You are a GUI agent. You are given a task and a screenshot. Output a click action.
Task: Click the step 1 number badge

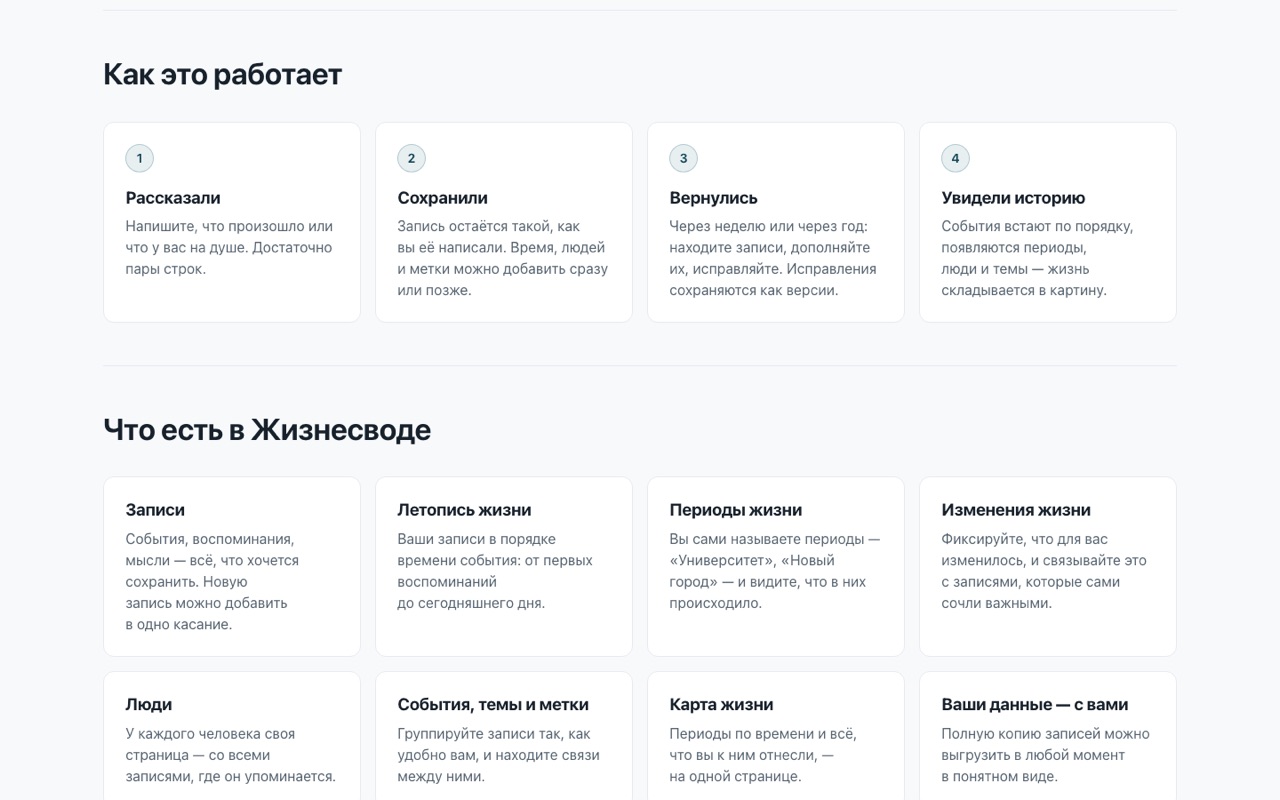click(x=139, y=158)
